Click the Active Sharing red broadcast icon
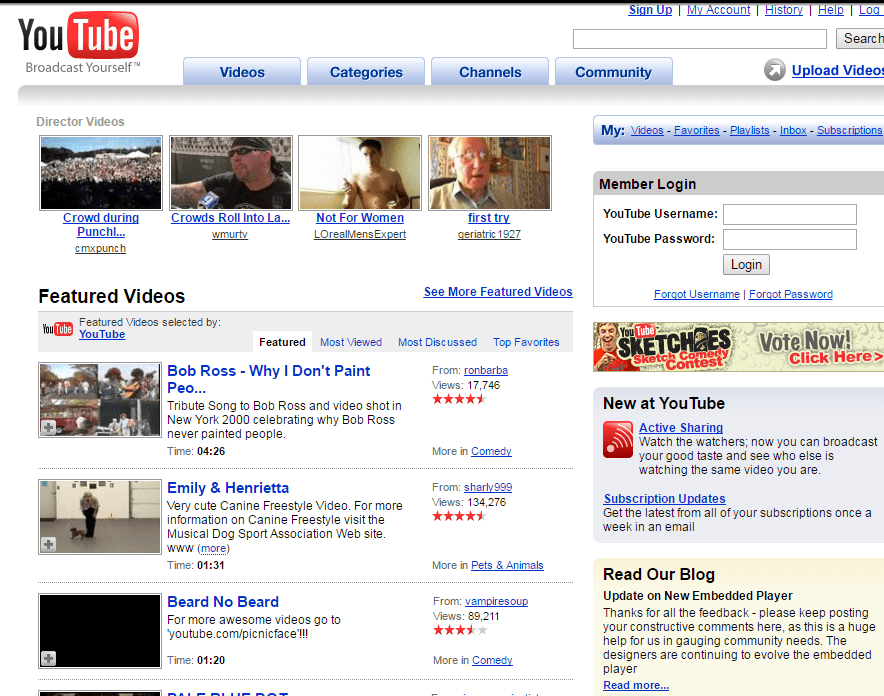This screenshot has height=696, width=884. [x=618, y=440]
